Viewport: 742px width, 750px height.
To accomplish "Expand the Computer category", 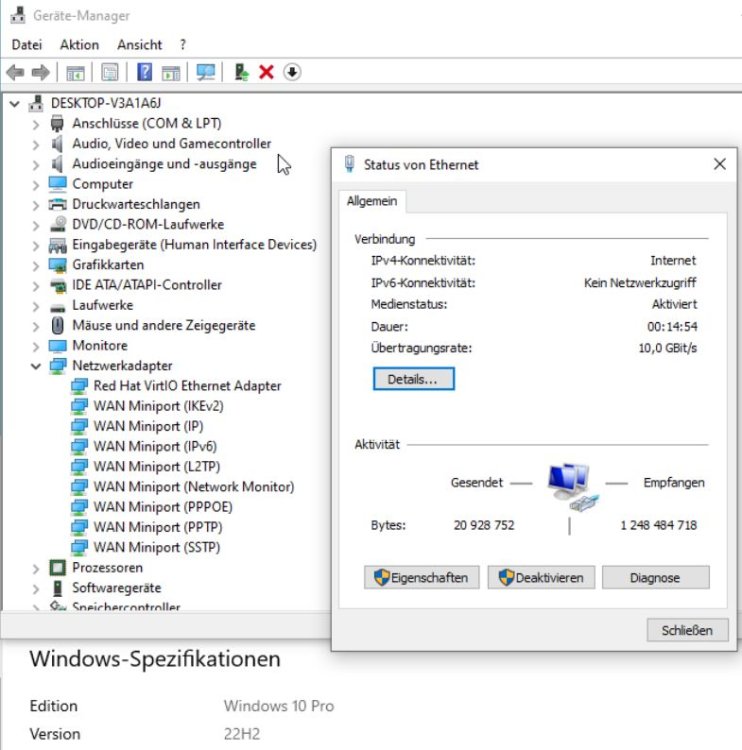I will (x=36, y=185).
